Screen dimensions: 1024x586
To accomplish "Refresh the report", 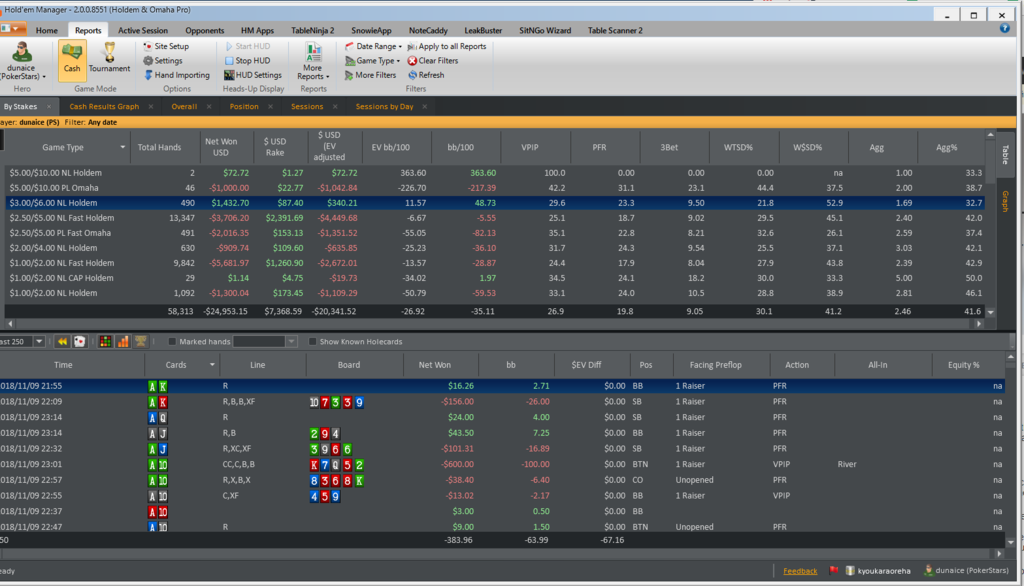I will coord(426,75).
